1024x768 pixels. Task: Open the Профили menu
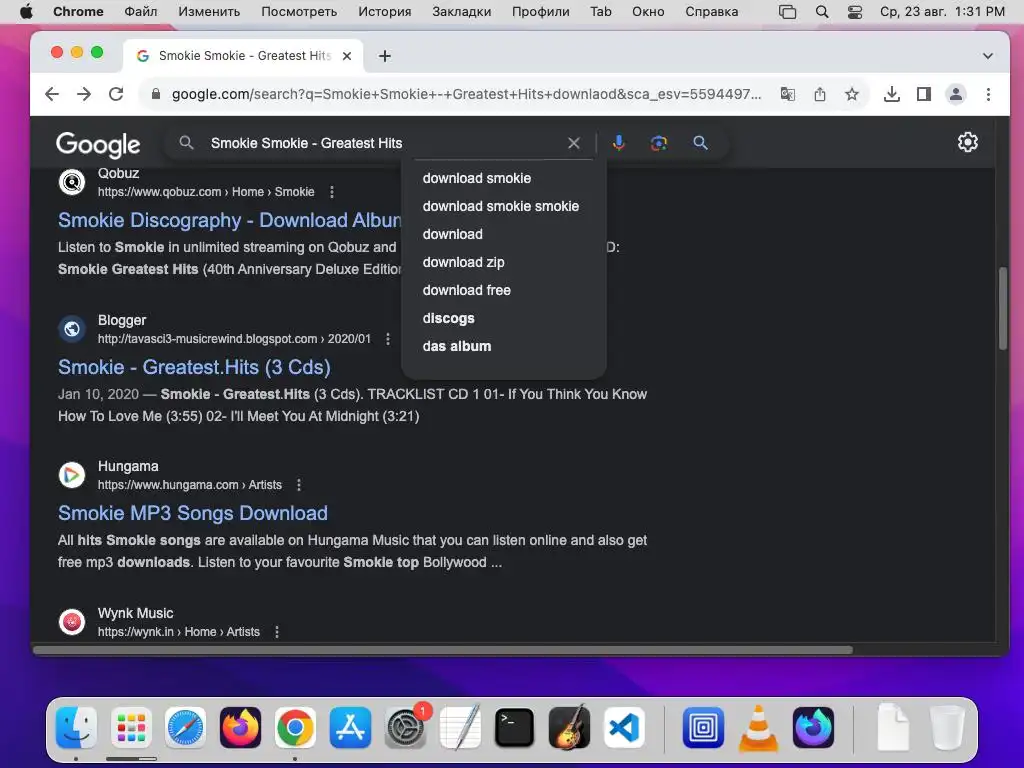tap(540, 12)
